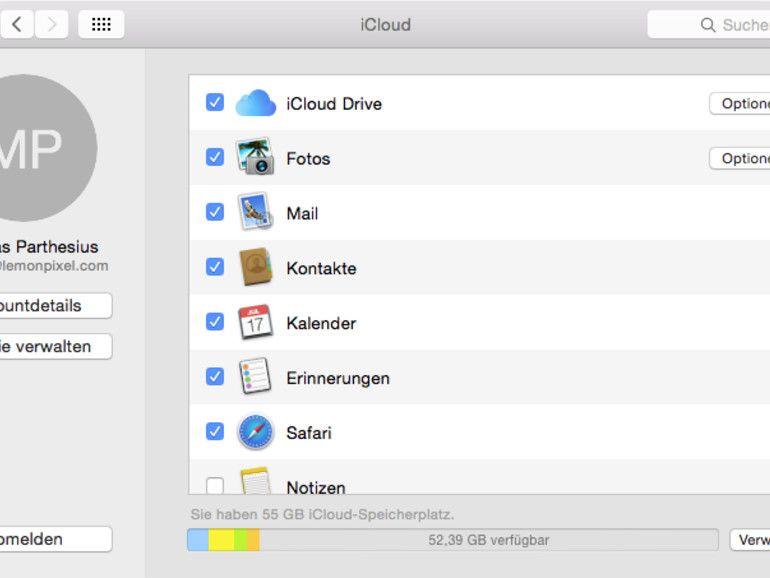Click the search magnifier icon
The image size is (770, 578).
pyautogui.click(x=708, y=25)
